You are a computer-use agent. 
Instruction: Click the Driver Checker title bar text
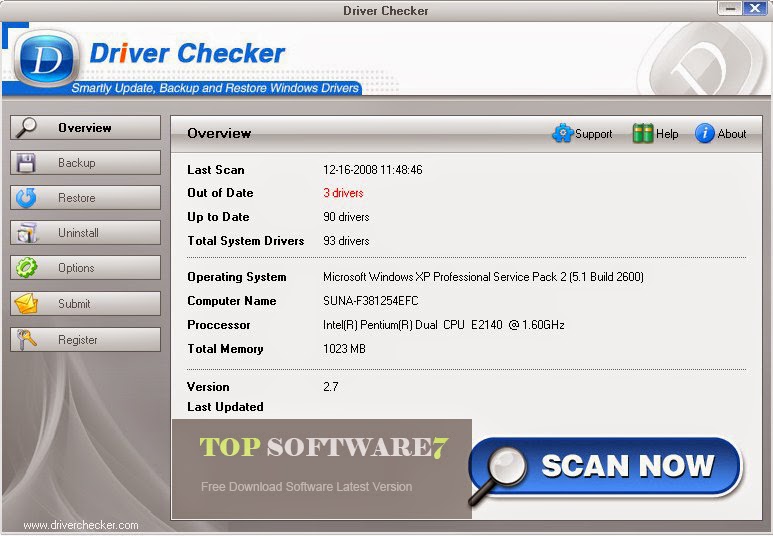pyautogui.click(x=386, y=10)
